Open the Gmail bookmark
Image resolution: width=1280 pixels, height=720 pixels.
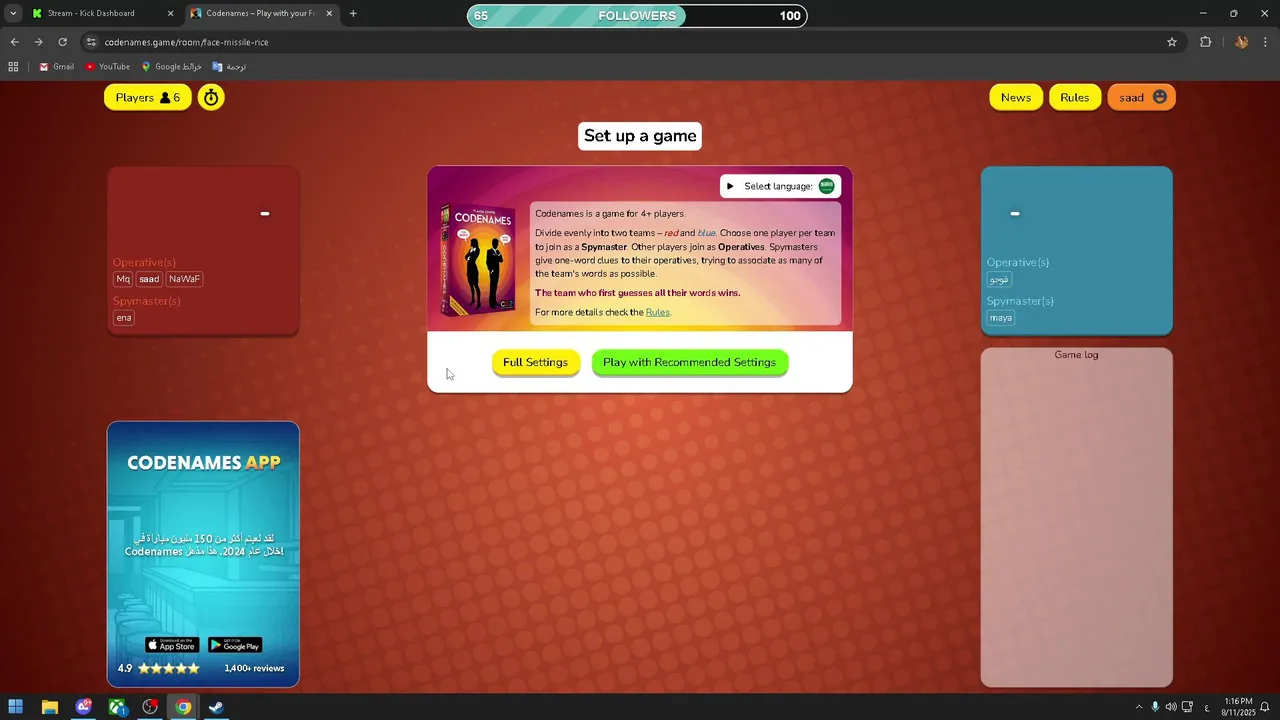pyautogui.click(x=57, y=67)
